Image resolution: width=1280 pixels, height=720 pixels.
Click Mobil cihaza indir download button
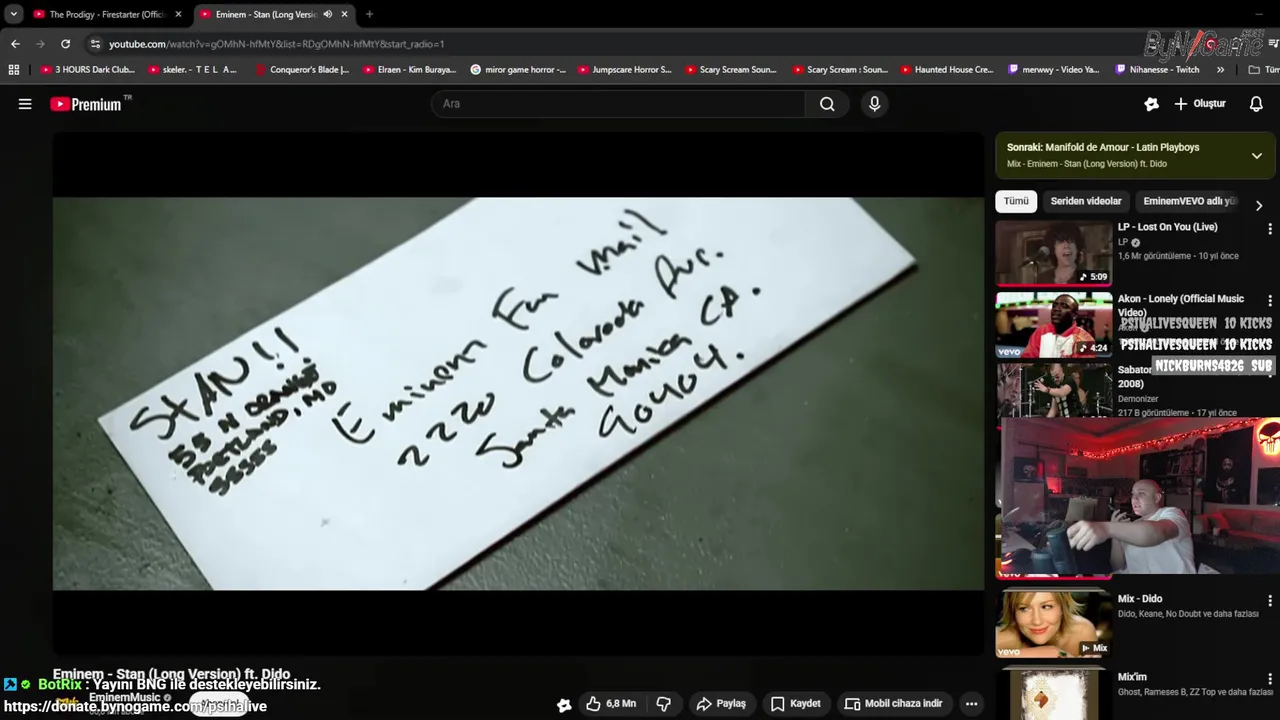[x=893, y=704]
